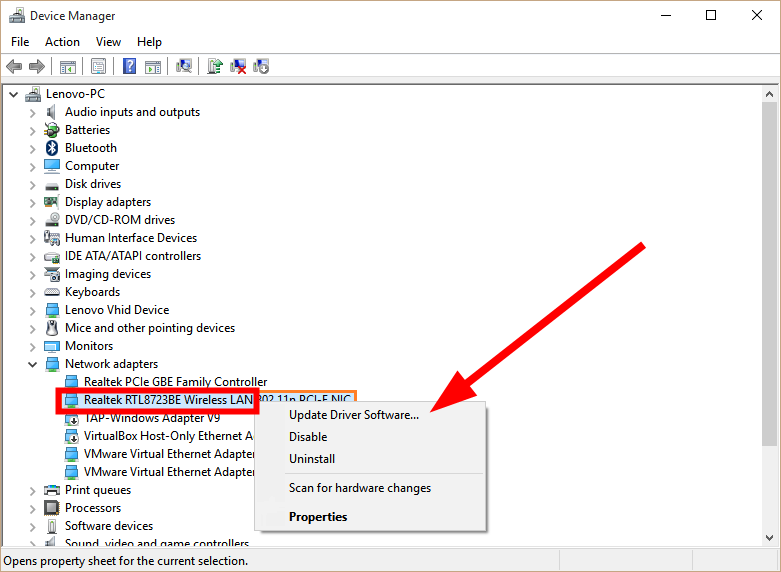781x572 pixels.
Task: Click the TAP-Windows Adapter V9 device icon
Action: point(72,419)
